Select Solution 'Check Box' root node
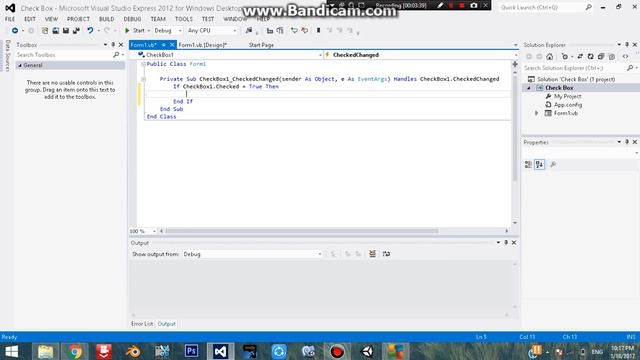 point(576,79)
